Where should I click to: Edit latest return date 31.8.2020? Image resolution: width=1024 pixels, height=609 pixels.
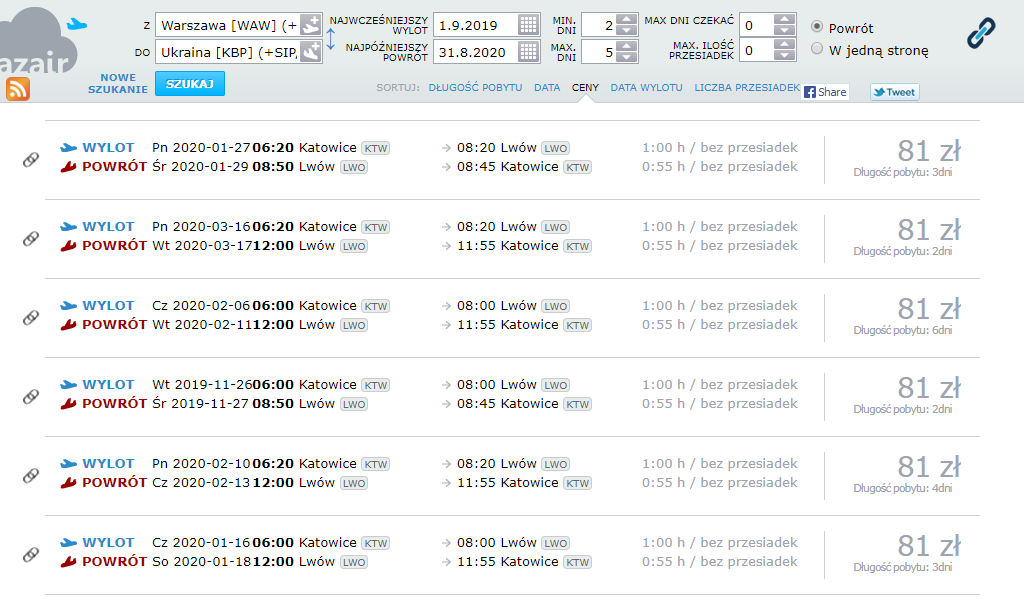point(477,52)
